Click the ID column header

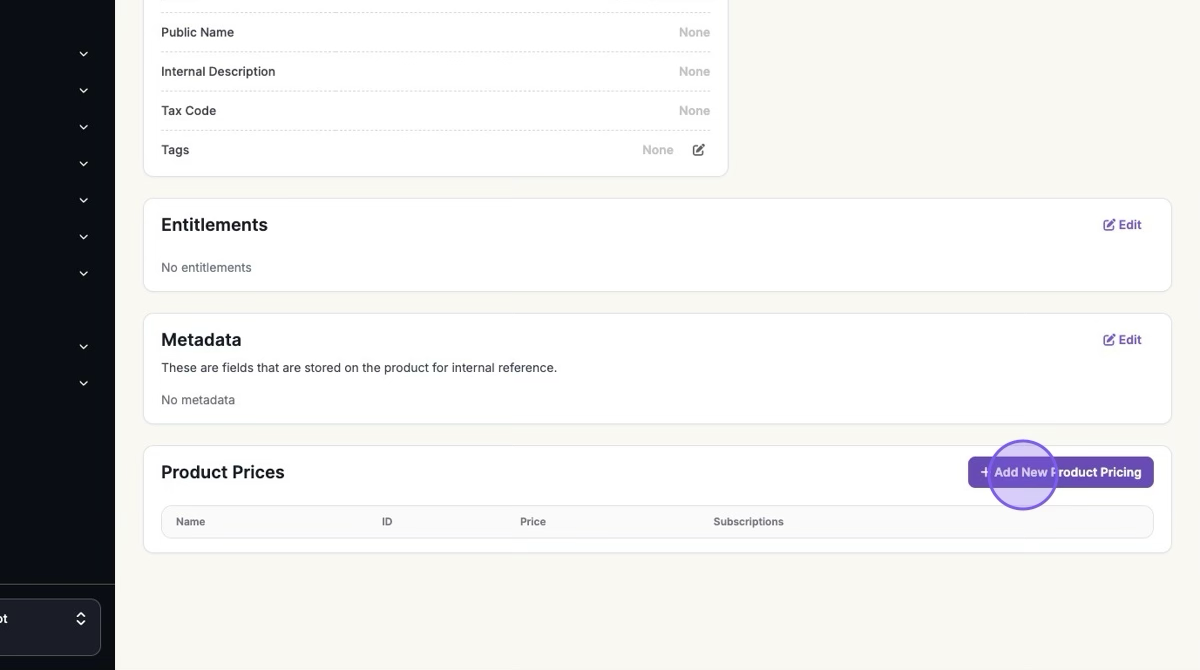pos(387,522)
